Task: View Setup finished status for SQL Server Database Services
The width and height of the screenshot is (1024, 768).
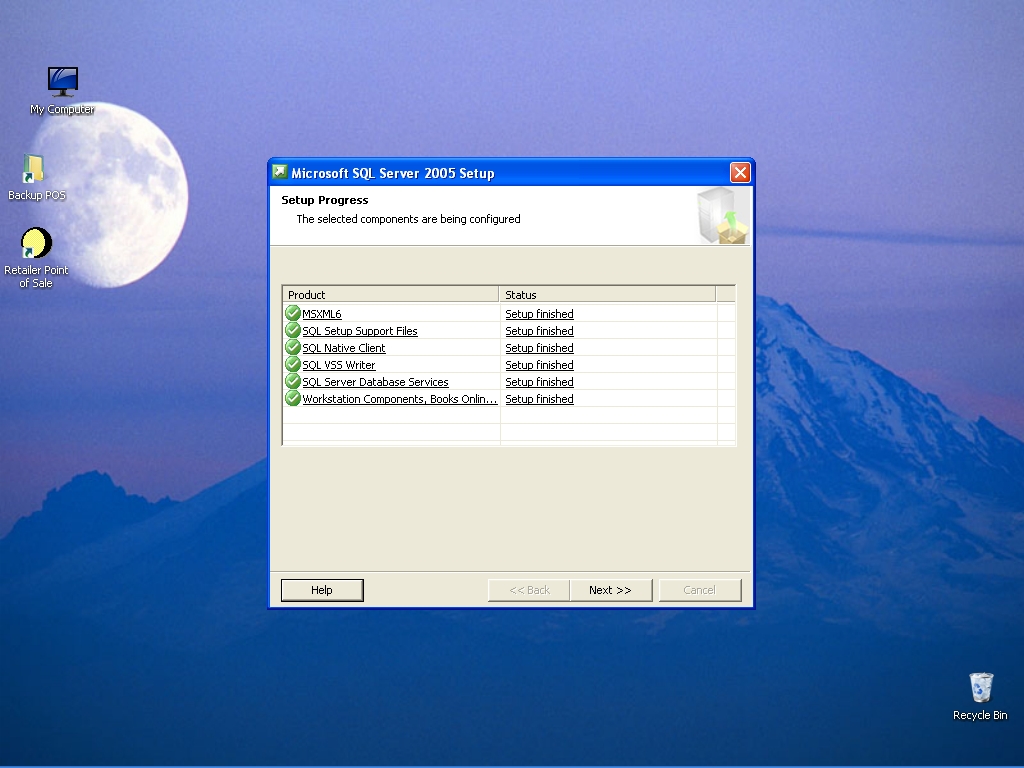Action: click(539, 382)
